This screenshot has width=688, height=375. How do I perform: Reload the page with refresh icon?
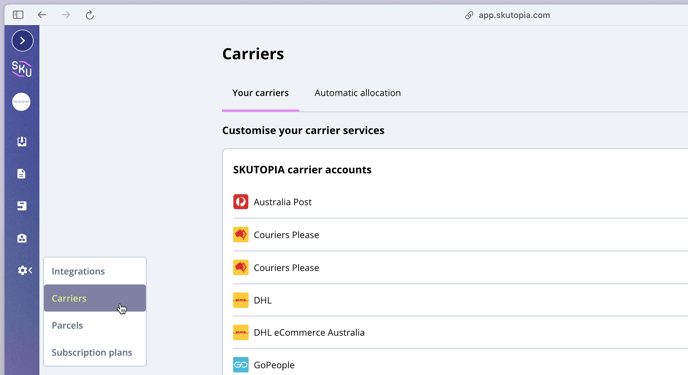pyautogui.click(x=90, y=15)
